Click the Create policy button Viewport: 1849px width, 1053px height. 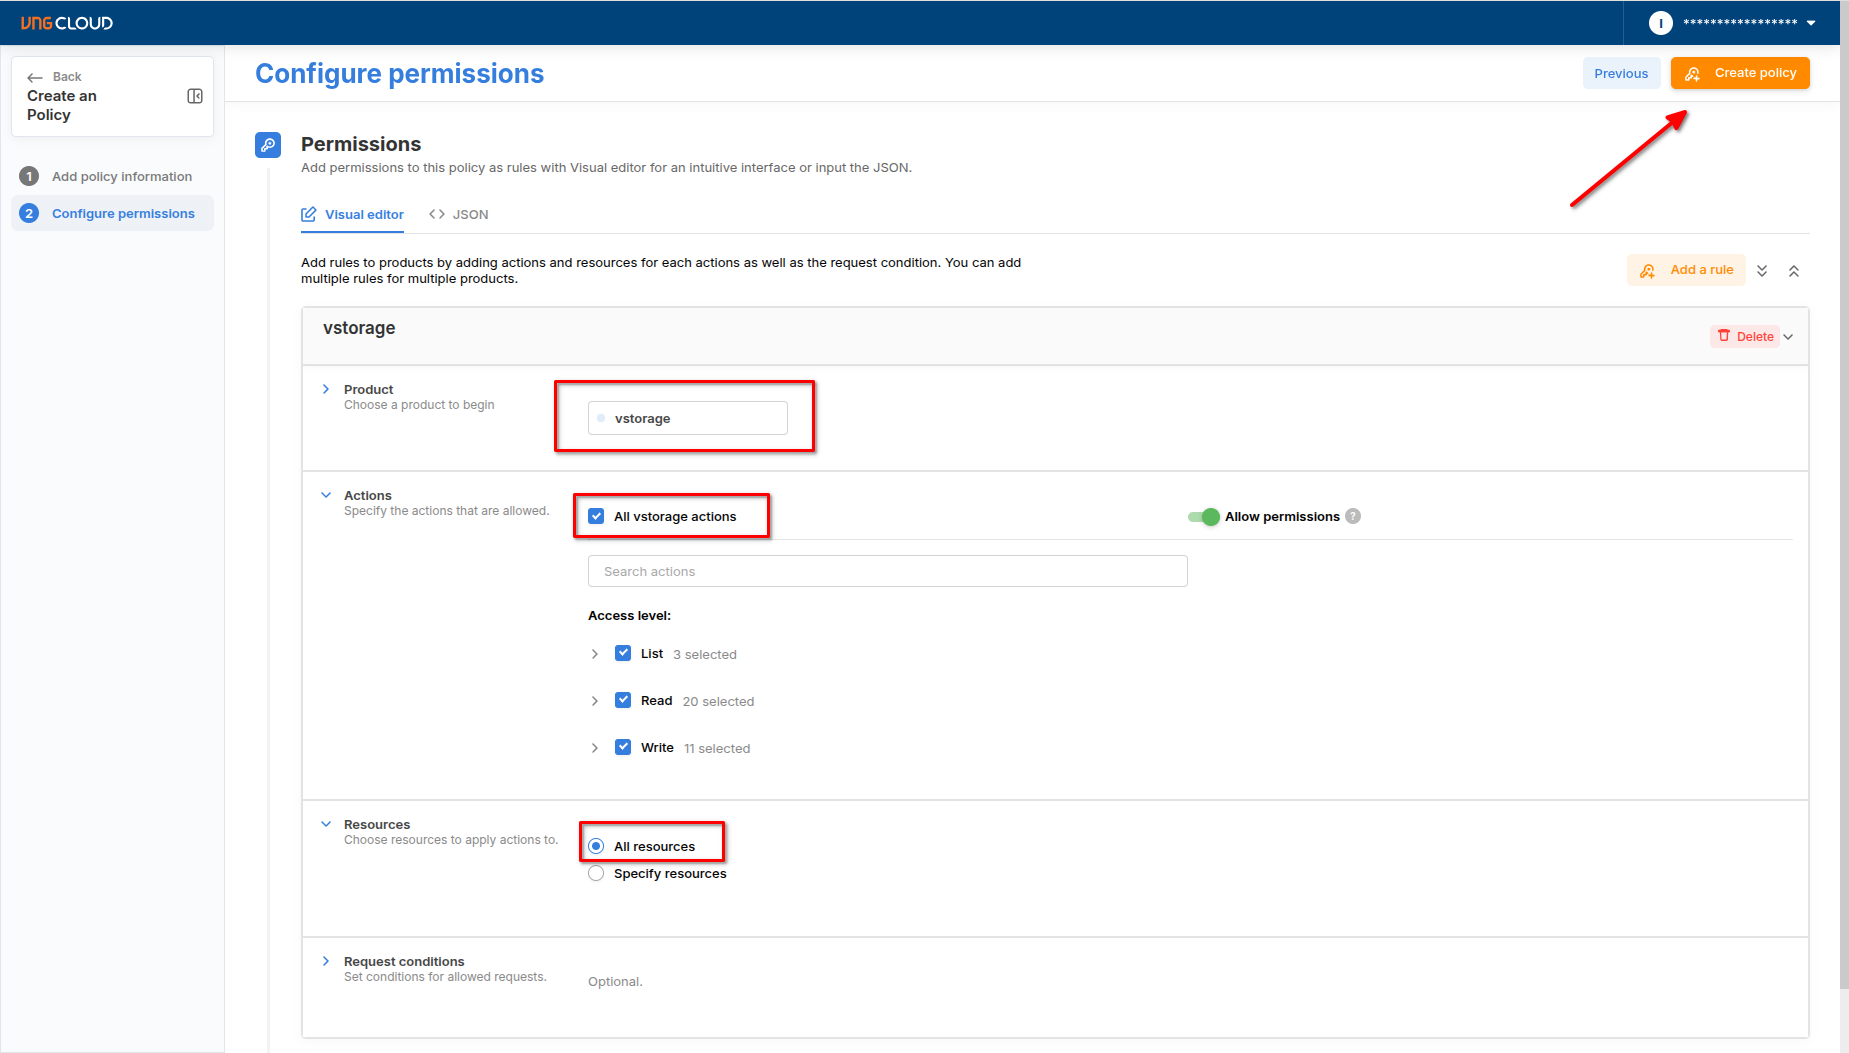point(1740,73)
